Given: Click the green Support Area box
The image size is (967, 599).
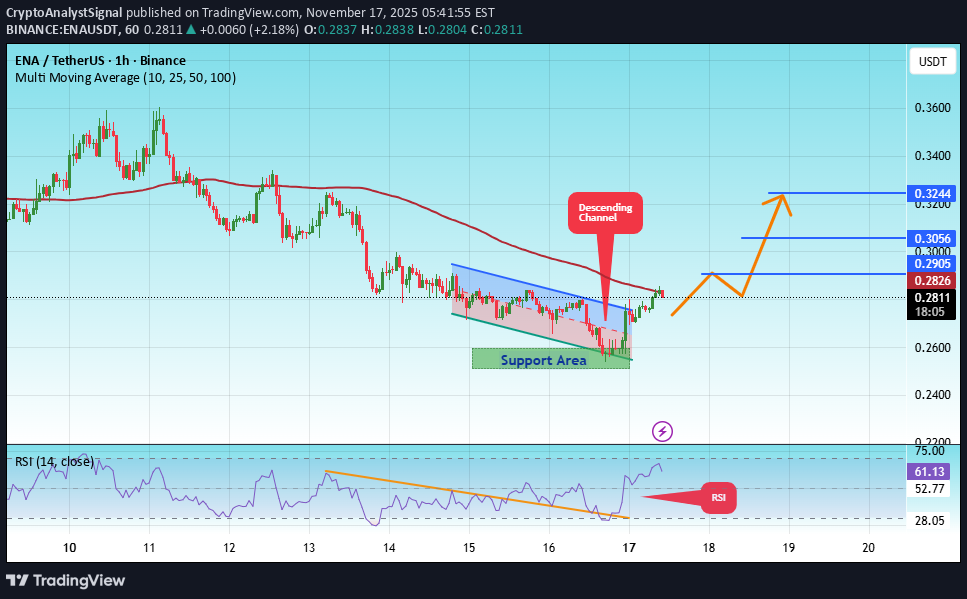Looking at the screenshot, I should click(550, 359).
